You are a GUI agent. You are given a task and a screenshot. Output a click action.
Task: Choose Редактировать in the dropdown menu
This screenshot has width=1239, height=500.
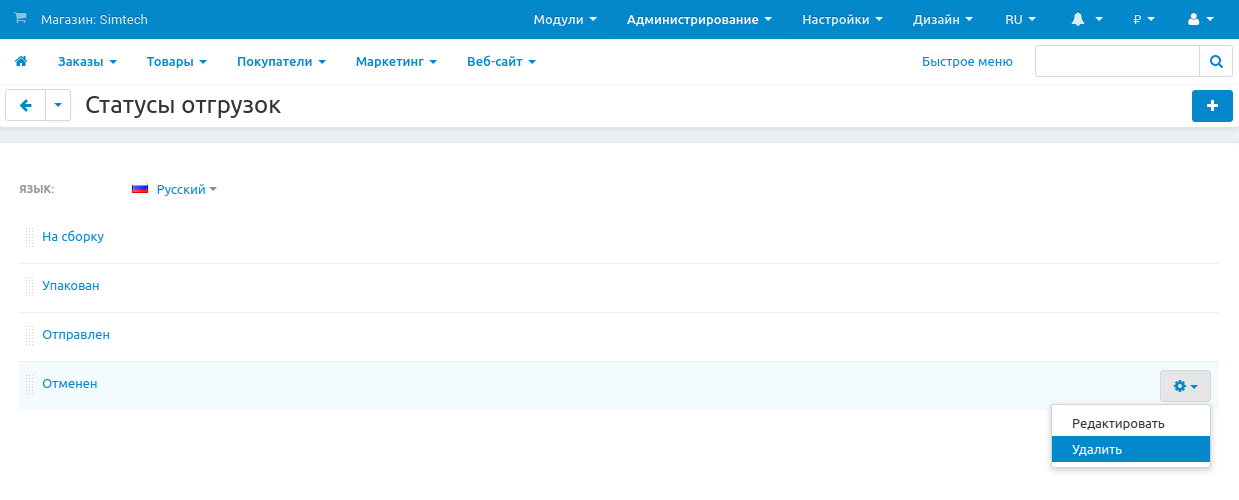(x=1118, y=423)
